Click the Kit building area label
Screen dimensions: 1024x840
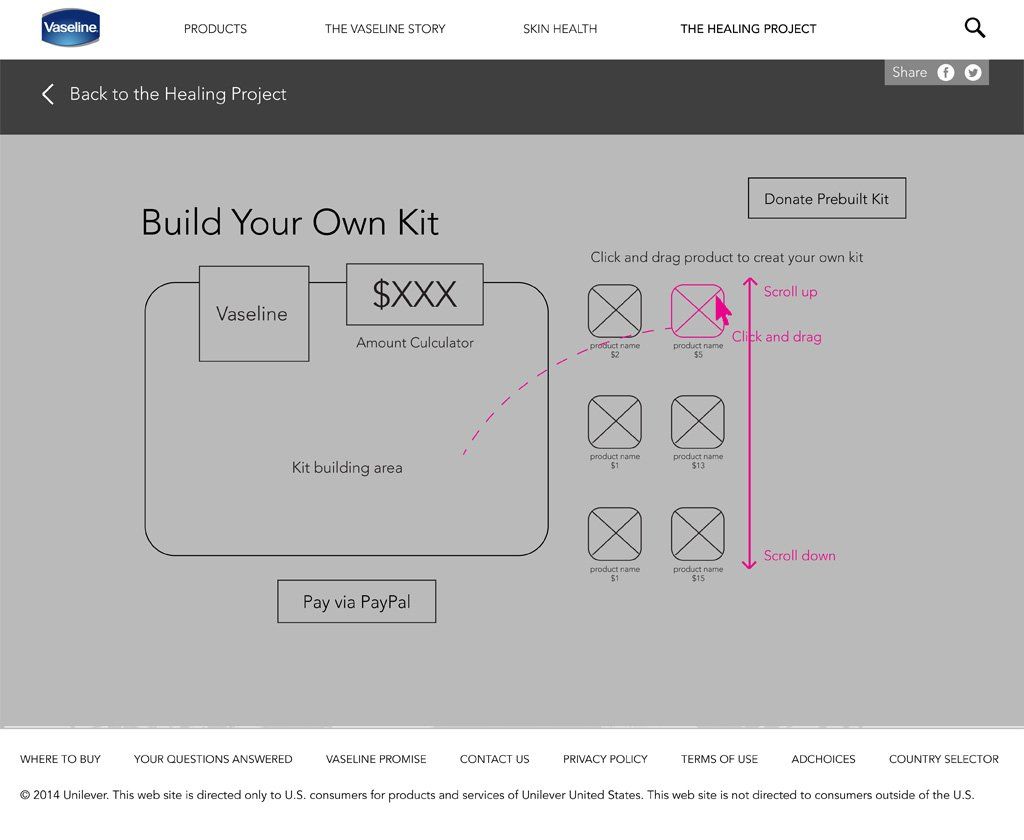coord(347,468)
